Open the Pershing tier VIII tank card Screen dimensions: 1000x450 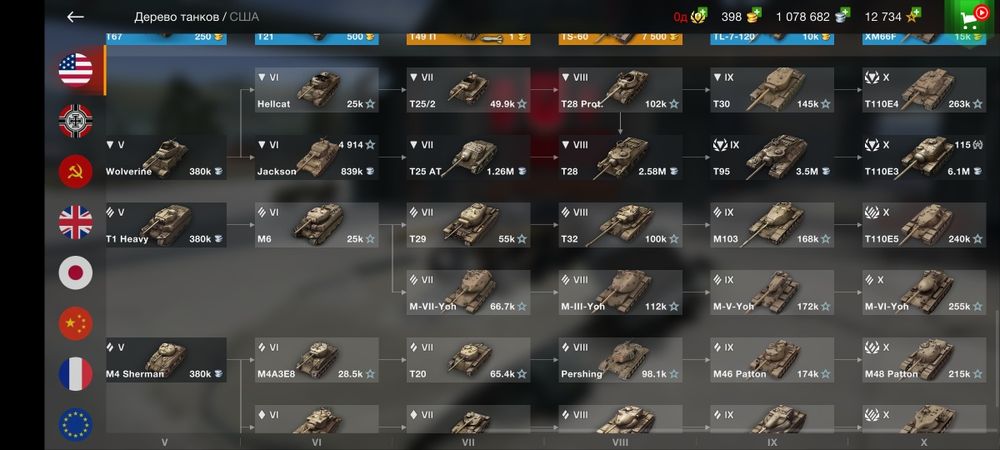[x=621, y=360]
